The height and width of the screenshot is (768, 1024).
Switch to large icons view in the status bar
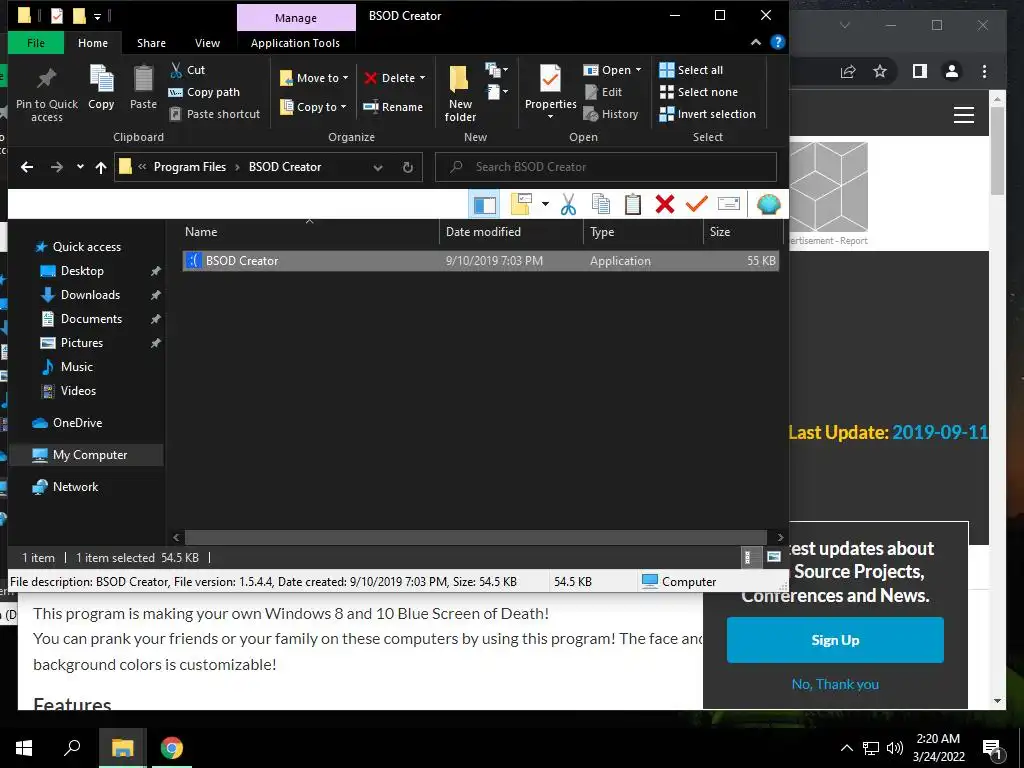click(x=774, y=558)
